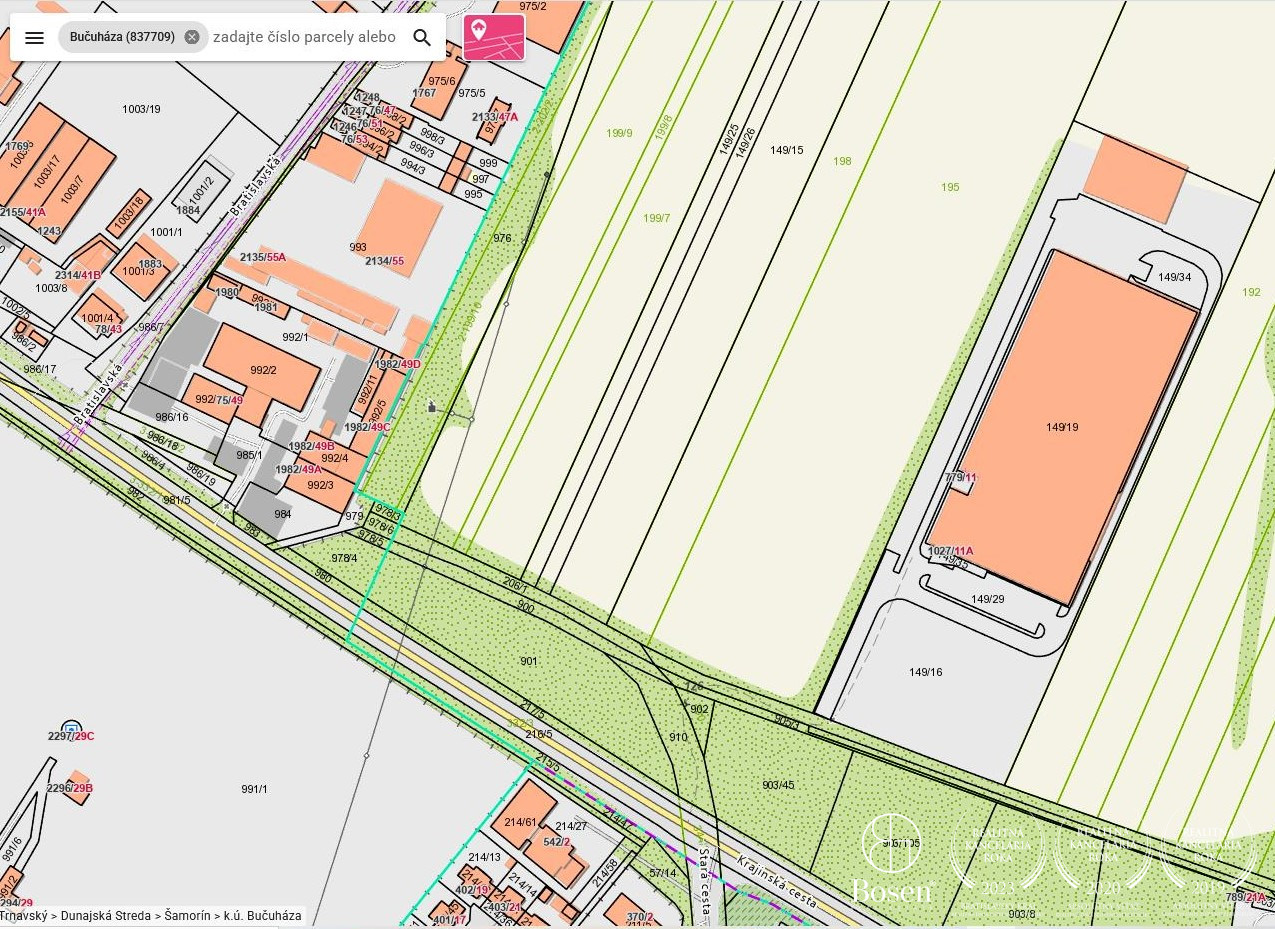The width and height of the screenshot is (1275, 929).
Task: Open the pink map layers switcher
Action: (x=494, y=38)
